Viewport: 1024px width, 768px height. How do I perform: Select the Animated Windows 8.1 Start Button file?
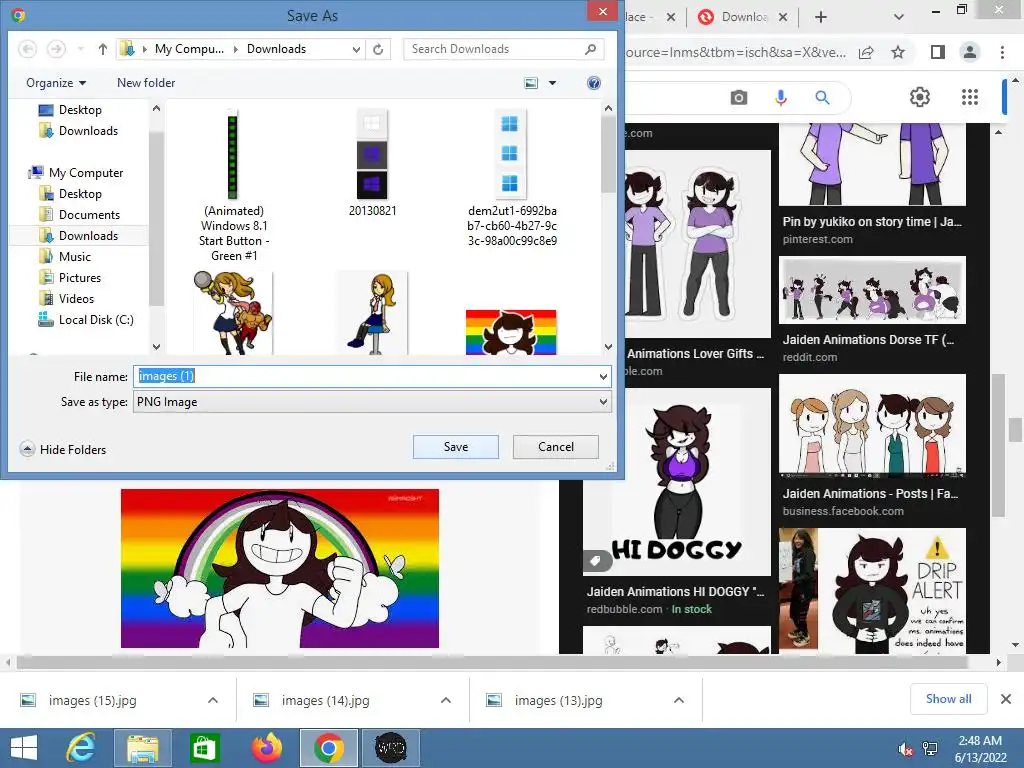point(234,186)
